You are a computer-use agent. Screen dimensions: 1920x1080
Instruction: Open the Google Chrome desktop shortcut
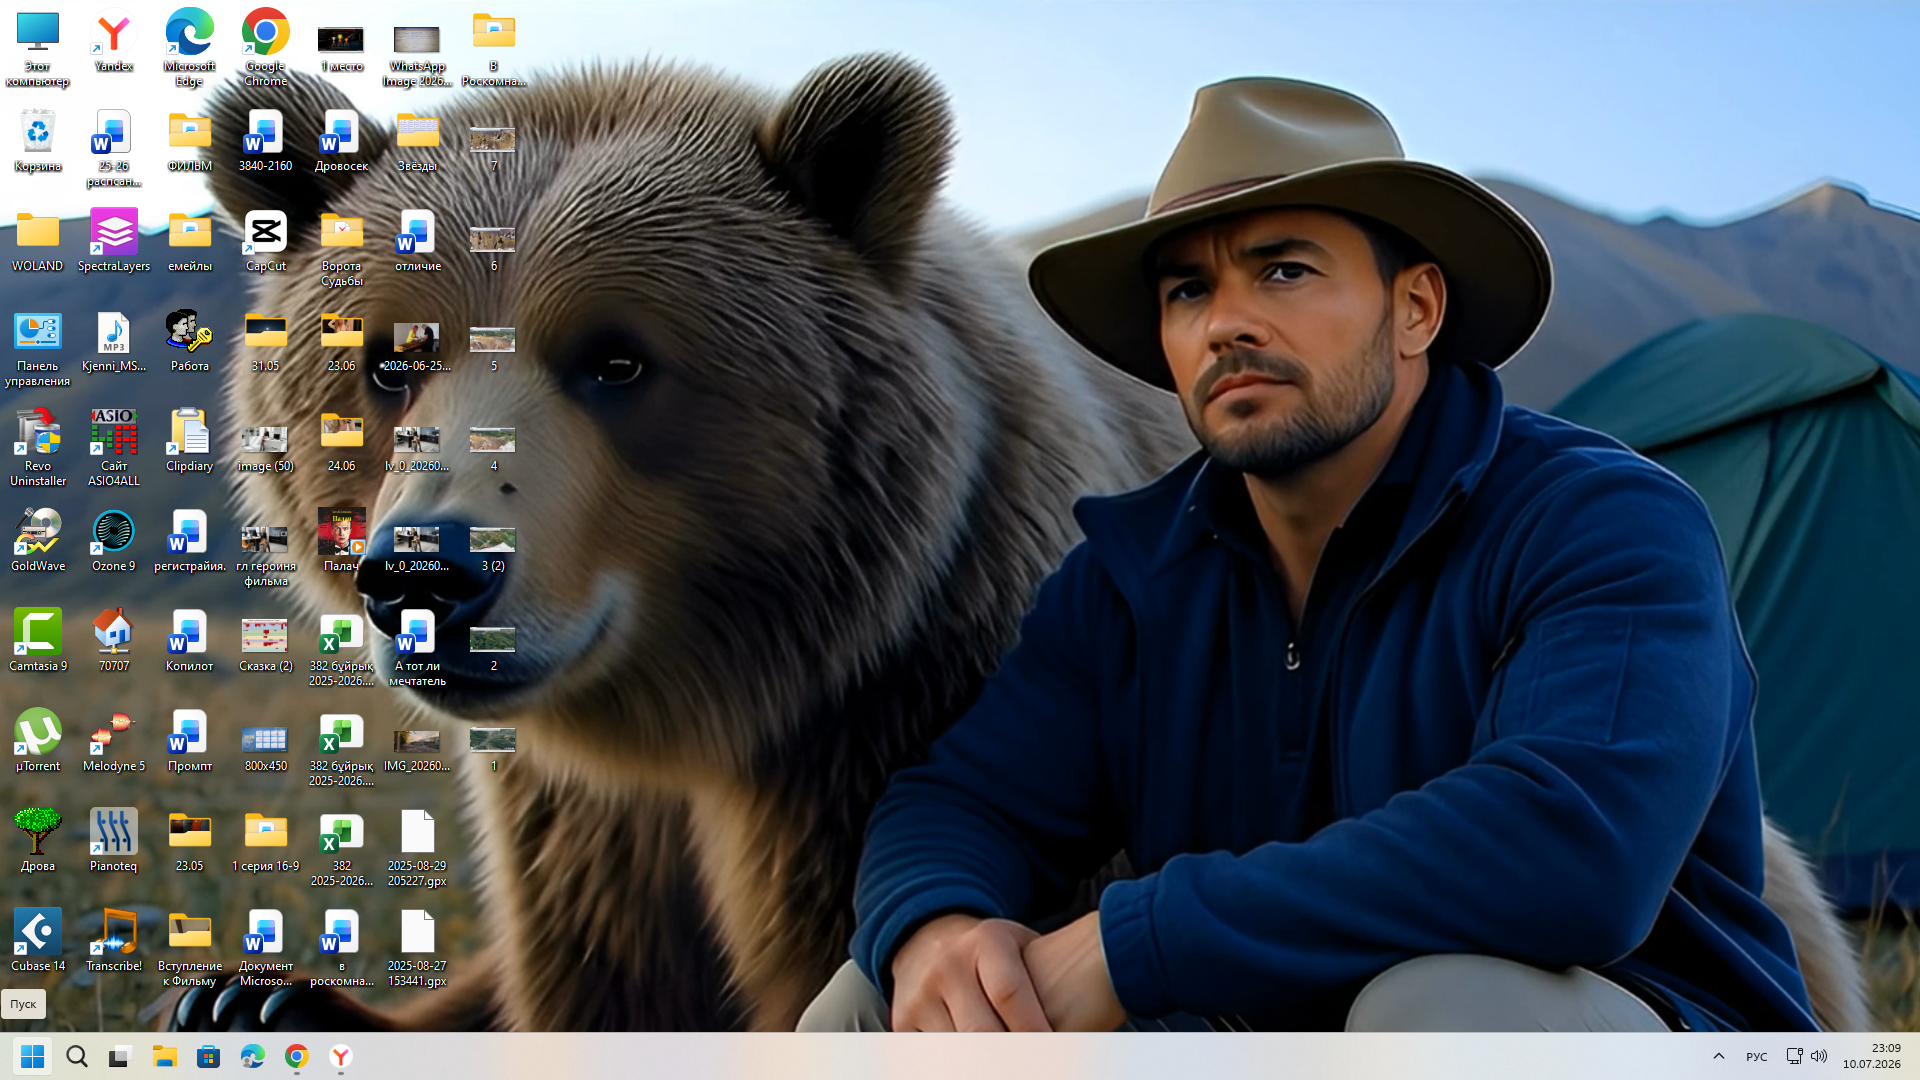pos(265,47)
